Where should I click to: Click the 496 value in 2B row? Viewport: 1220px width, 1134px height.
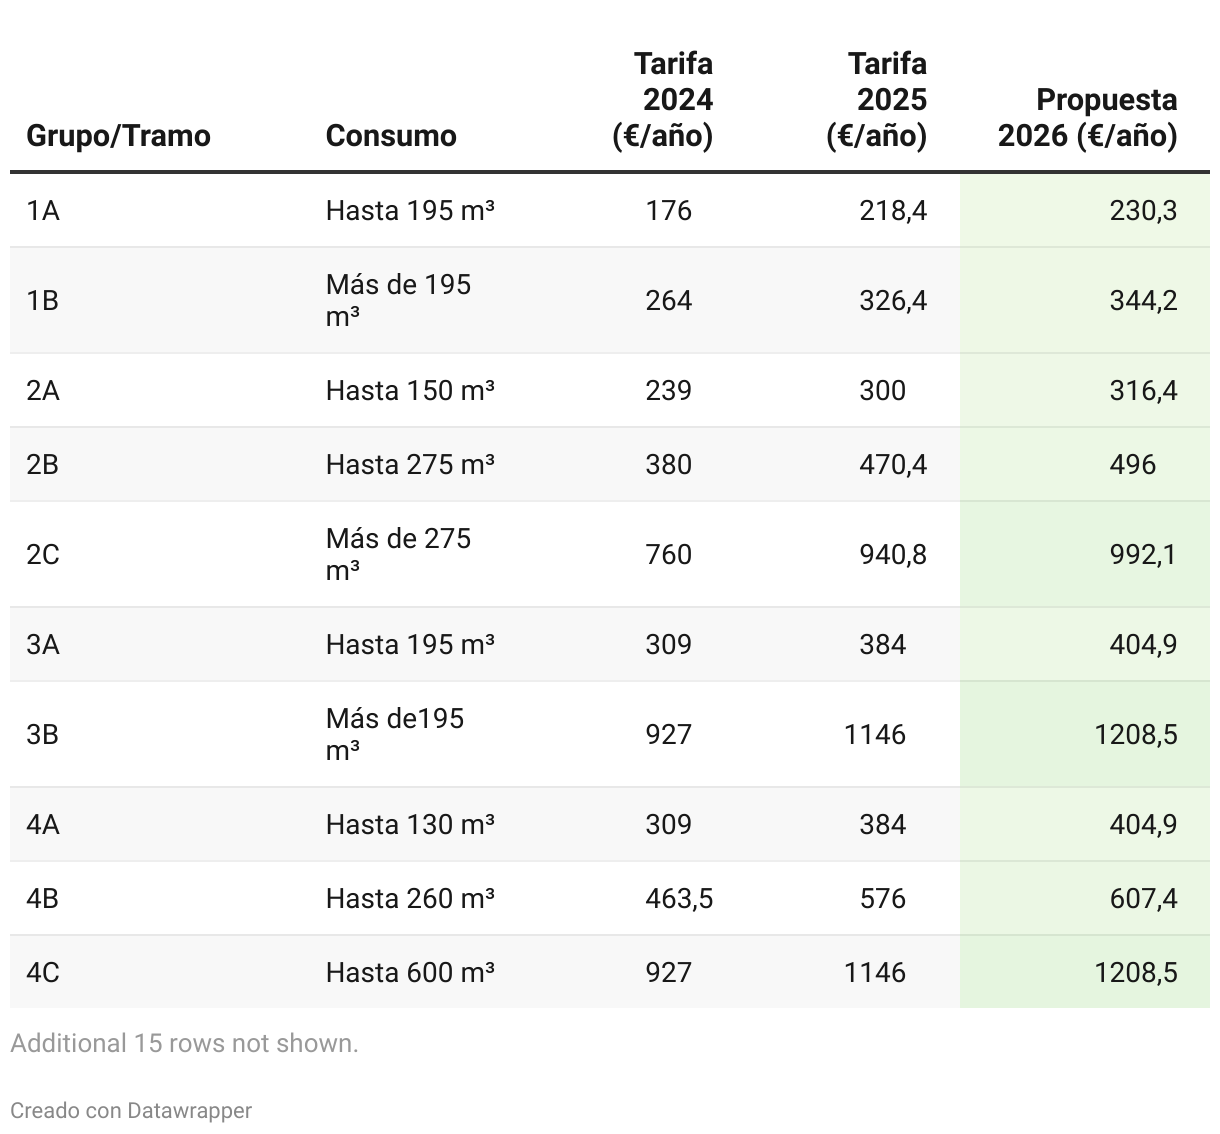1132,465
